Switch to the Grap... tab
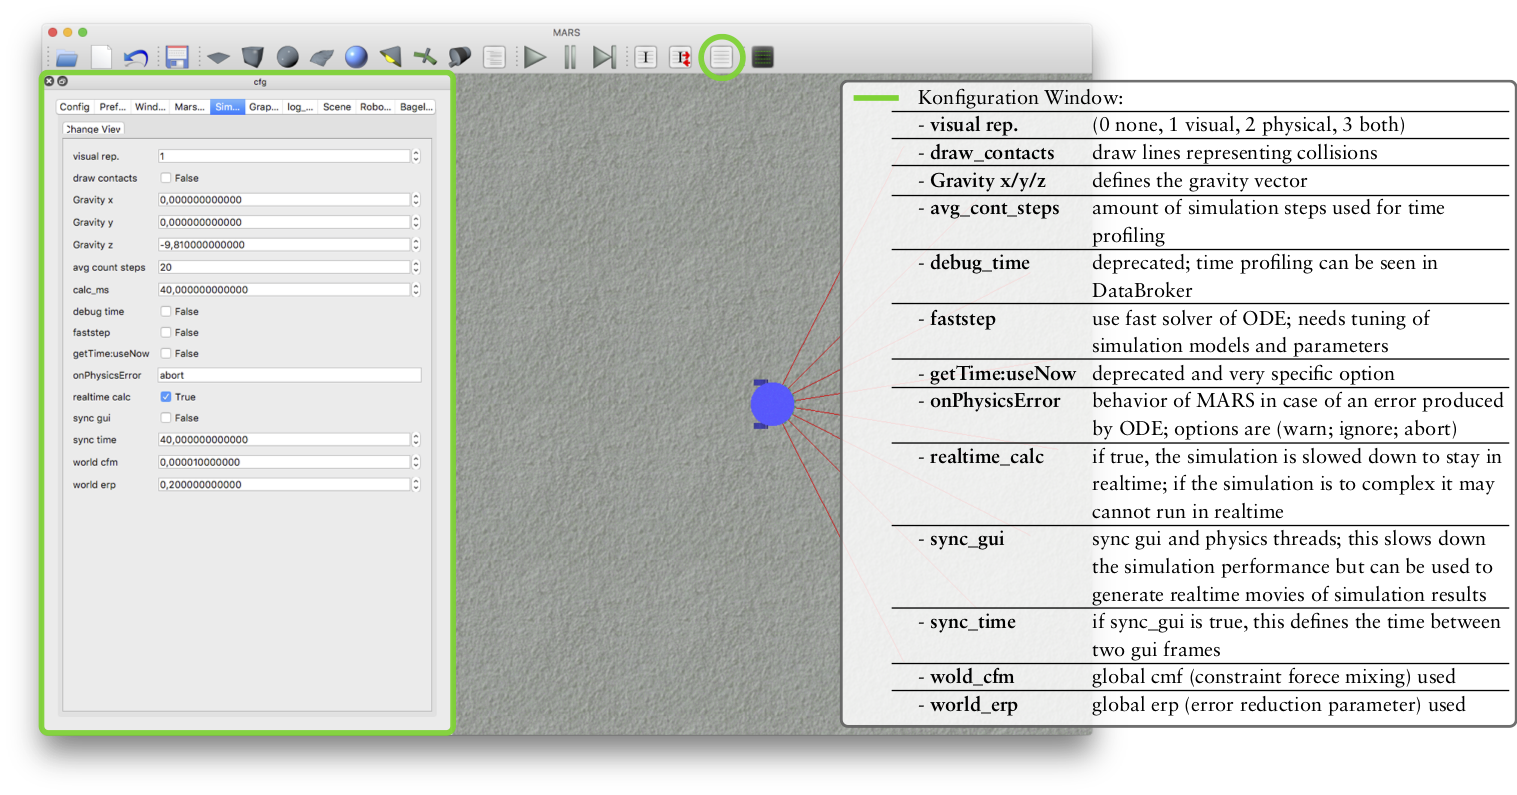Screen dimensions: 1517x795 (264, 106)
